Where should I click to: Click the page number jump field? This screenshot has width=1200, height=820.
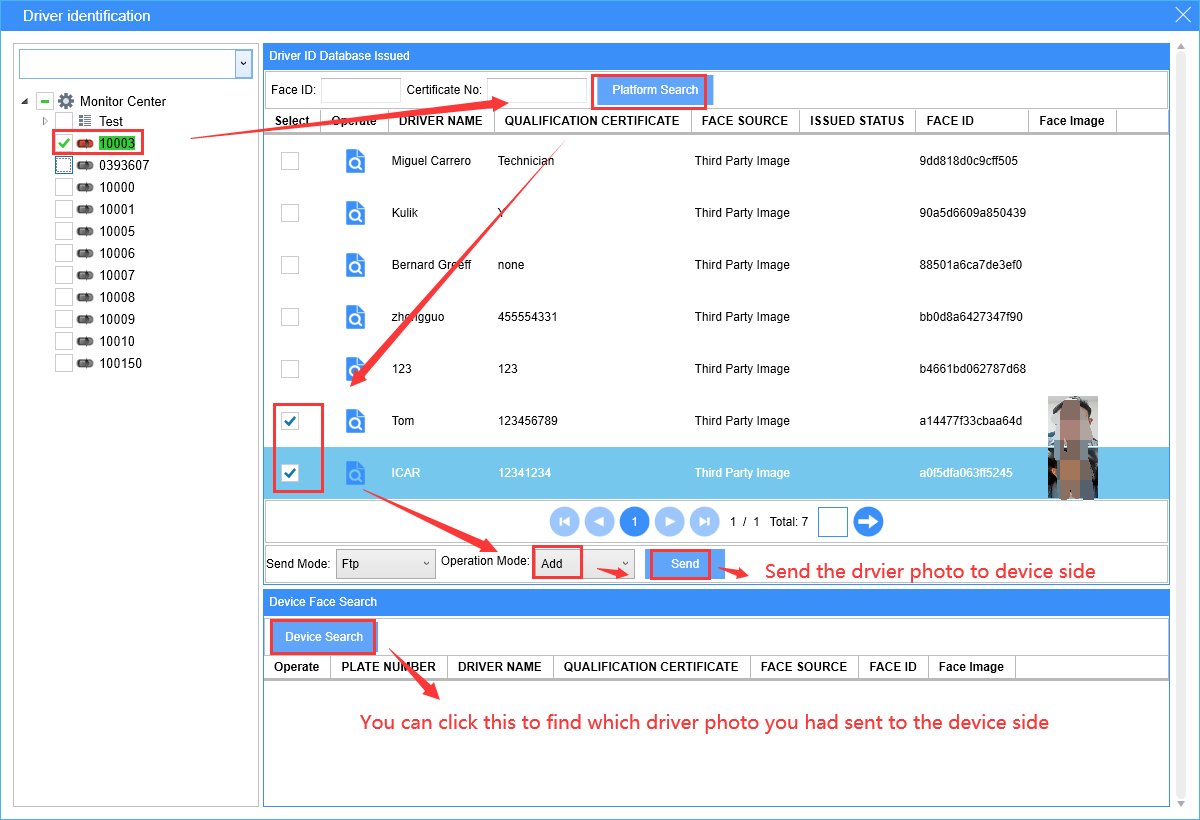(x=833, y=521)
